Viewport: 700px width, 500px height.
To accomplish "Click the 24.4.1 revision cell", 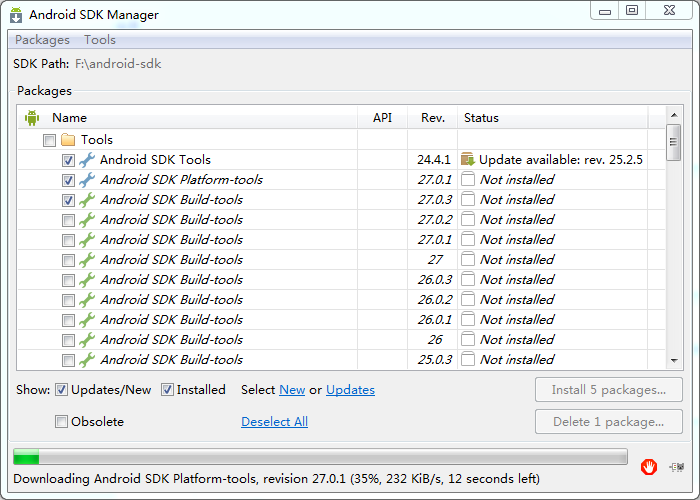I will [433, 160].
